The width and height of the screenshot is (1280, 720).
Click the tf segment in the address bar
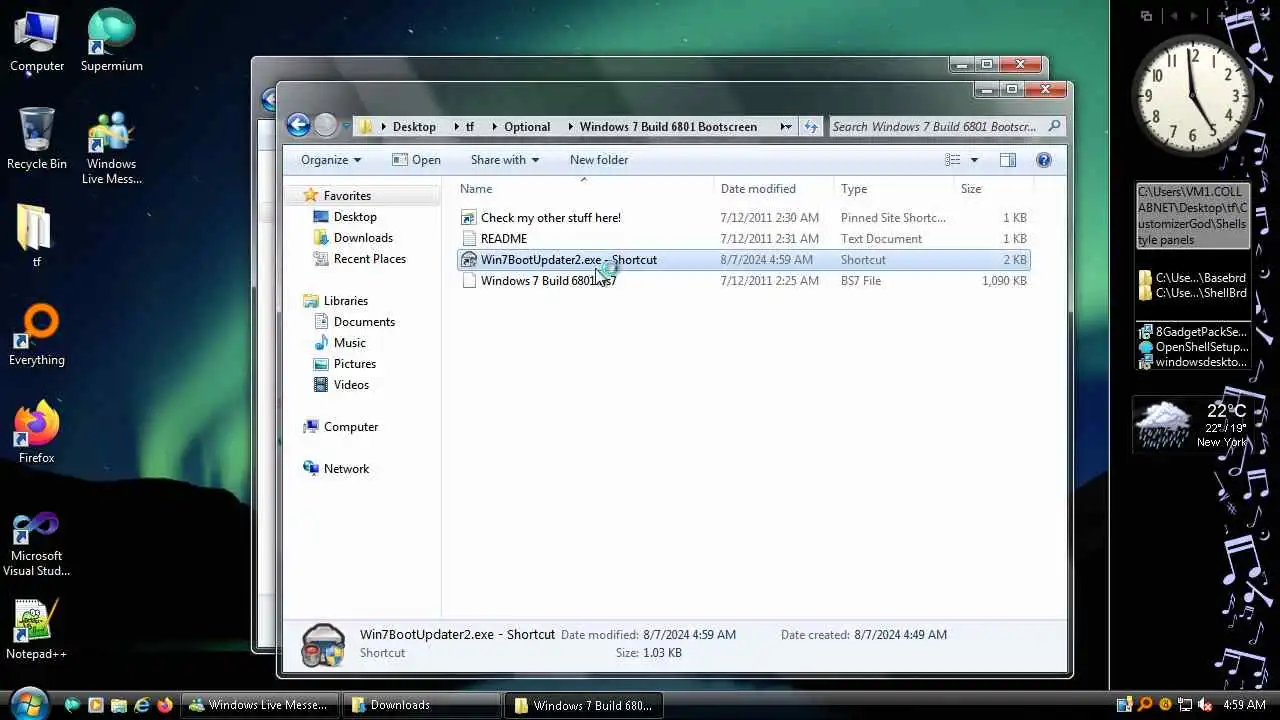tap(470, 127)
